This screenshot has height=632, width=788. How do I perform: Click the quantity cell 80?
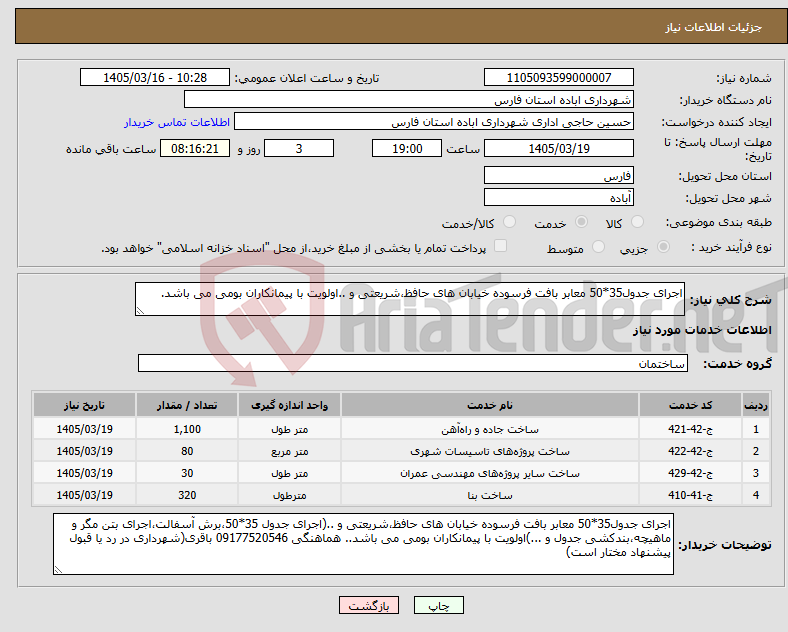coord(187,451)
